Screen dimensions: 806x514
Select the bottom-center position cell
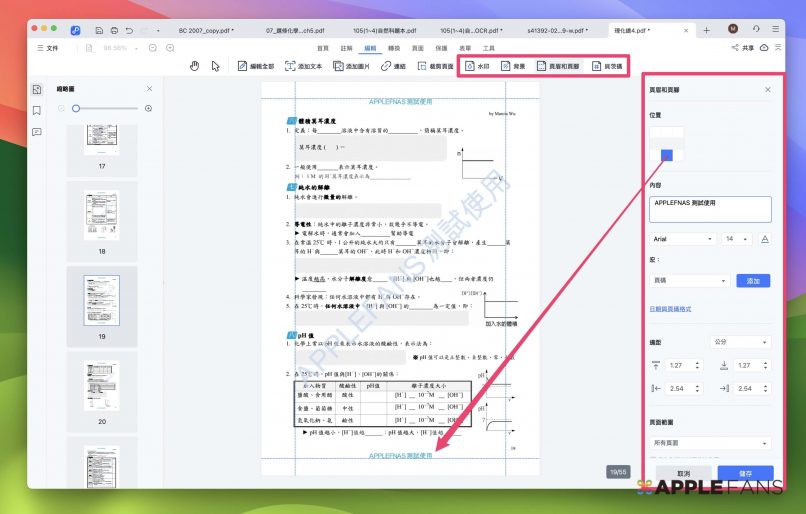tap(667, 155)
